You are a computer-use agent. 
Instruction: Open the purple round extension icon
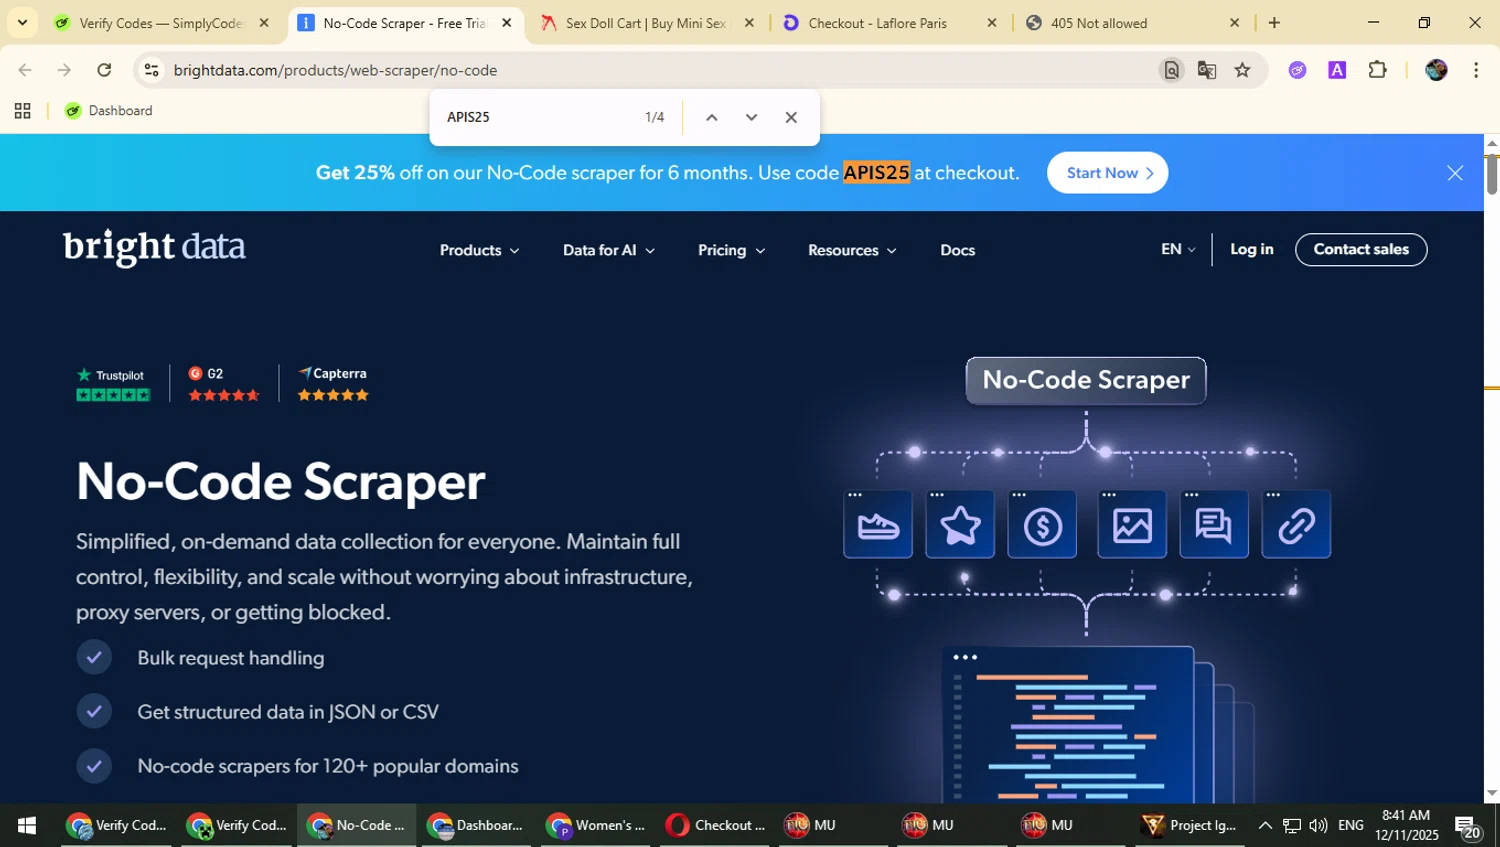coord(1298,70)
